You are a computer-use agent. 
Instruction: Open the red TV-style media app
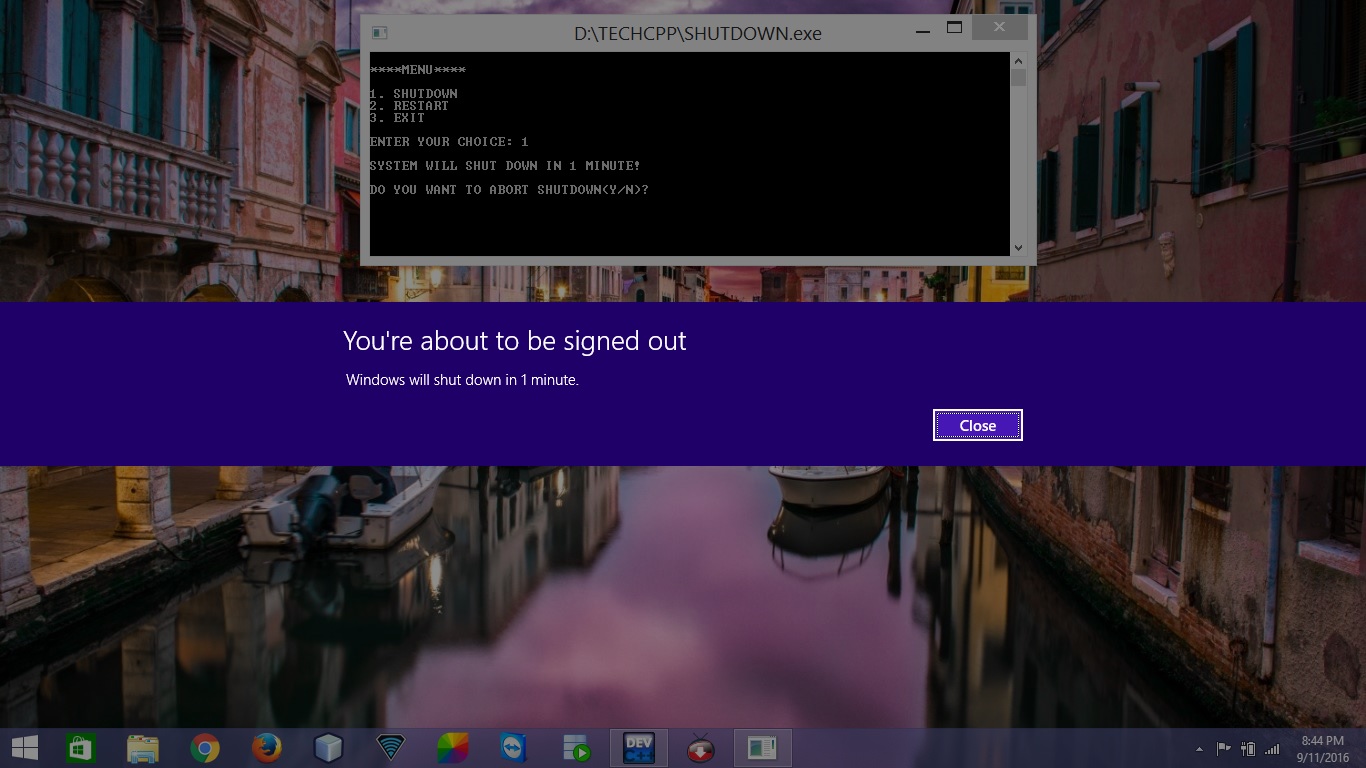(x=700, y=747)
